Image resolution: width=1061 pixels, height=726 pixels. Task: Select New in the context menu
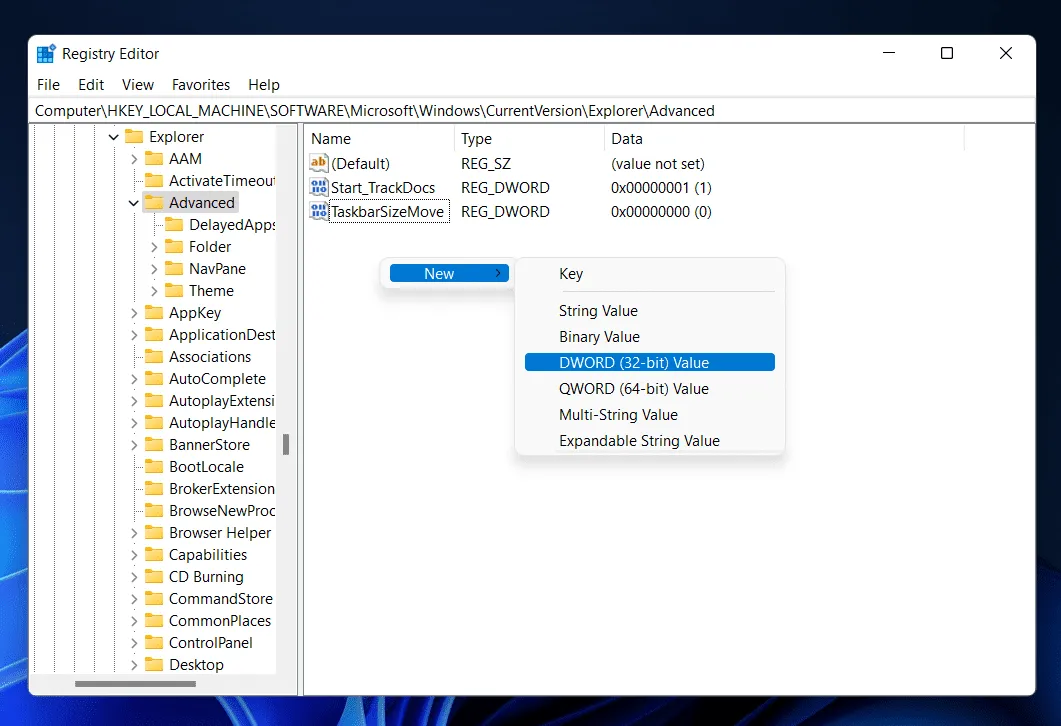[449, 273]
